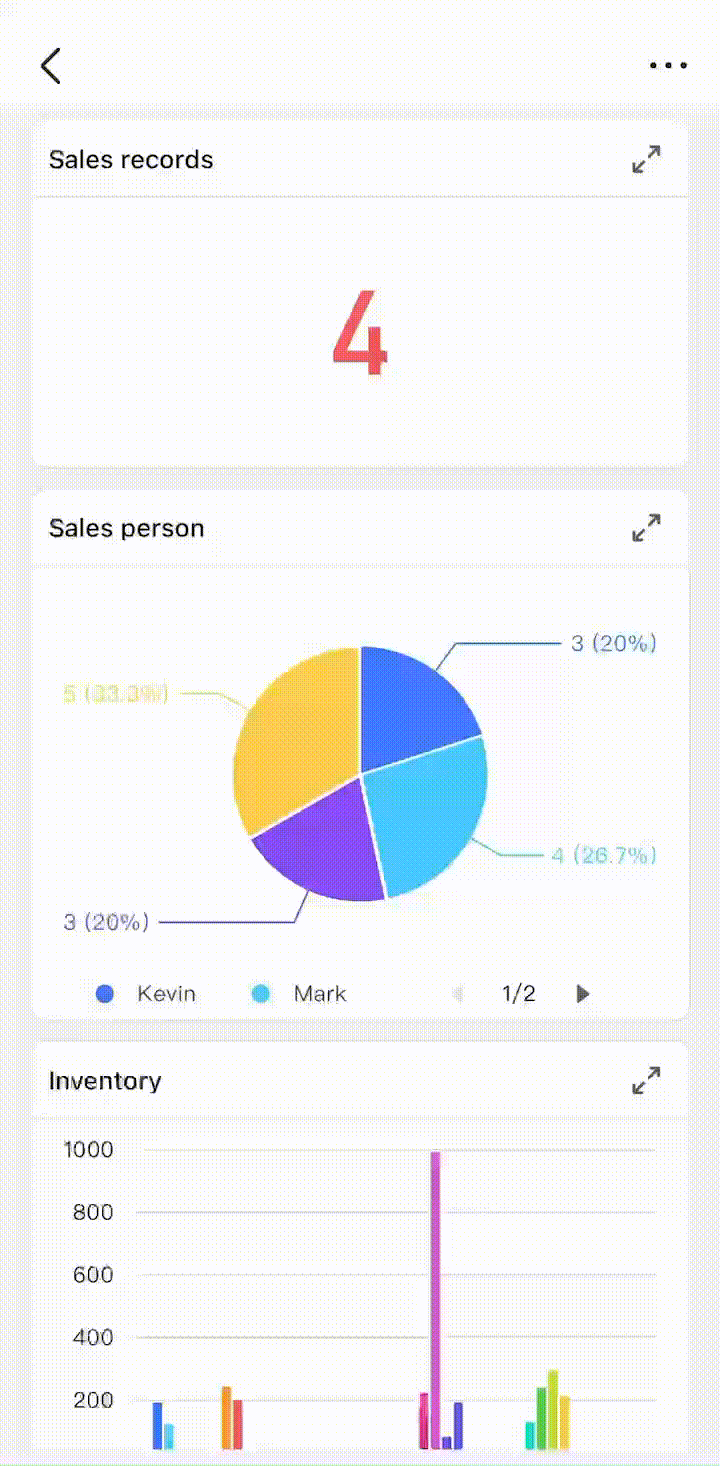Viewport: 720px width, 1466px height.
Task: Tap the big red number 4
Action: click(x=359, y=335)
